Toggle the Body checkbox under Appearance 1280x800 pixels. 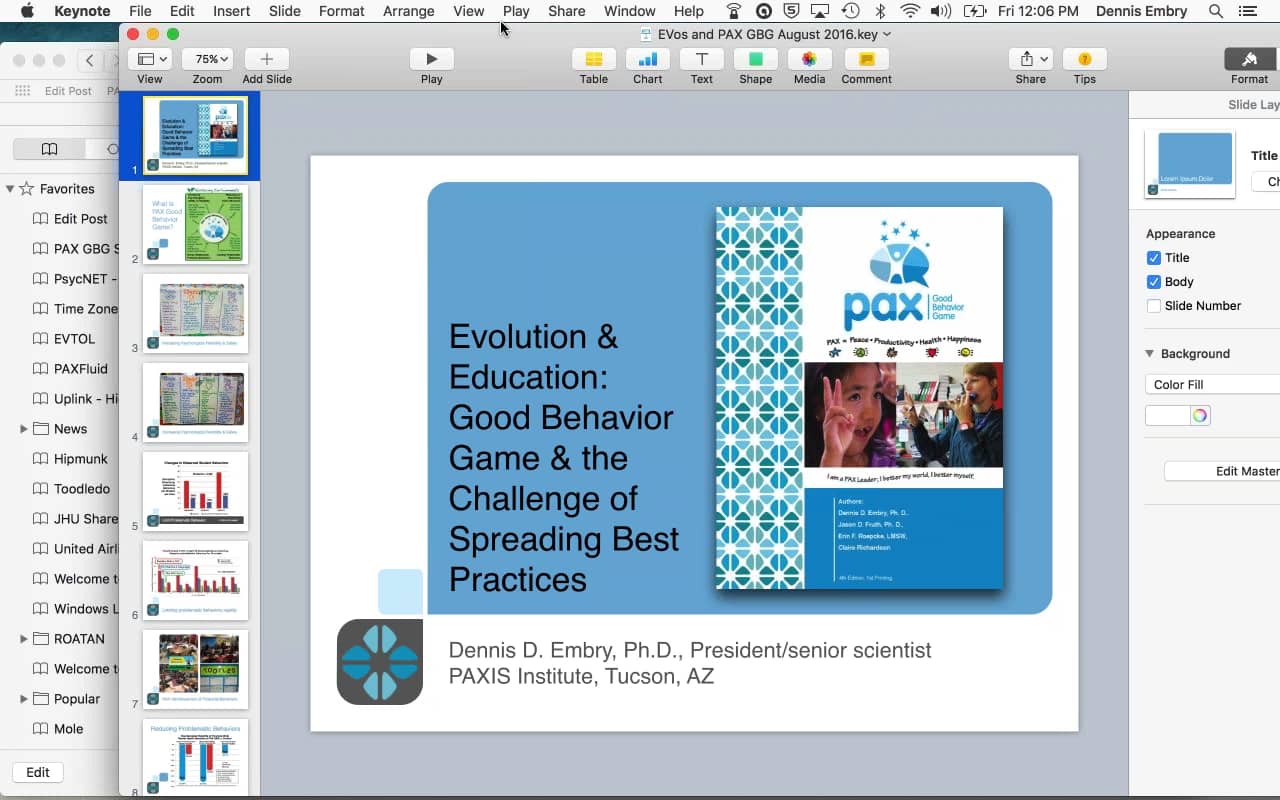pos(1154,282)
